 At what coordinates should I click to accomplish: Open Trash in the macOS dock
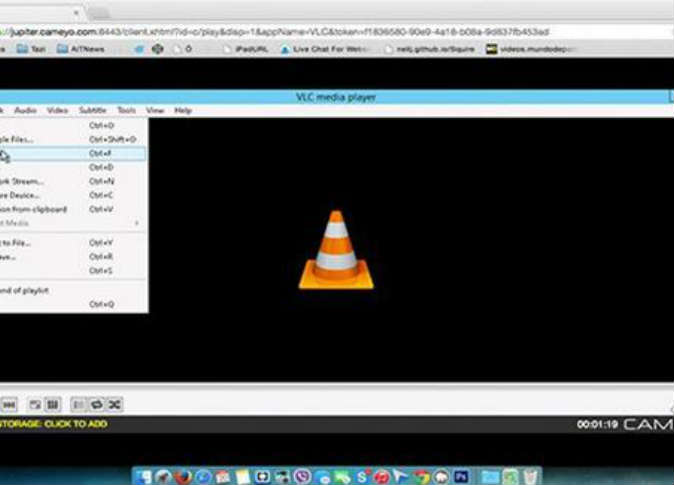531,476
